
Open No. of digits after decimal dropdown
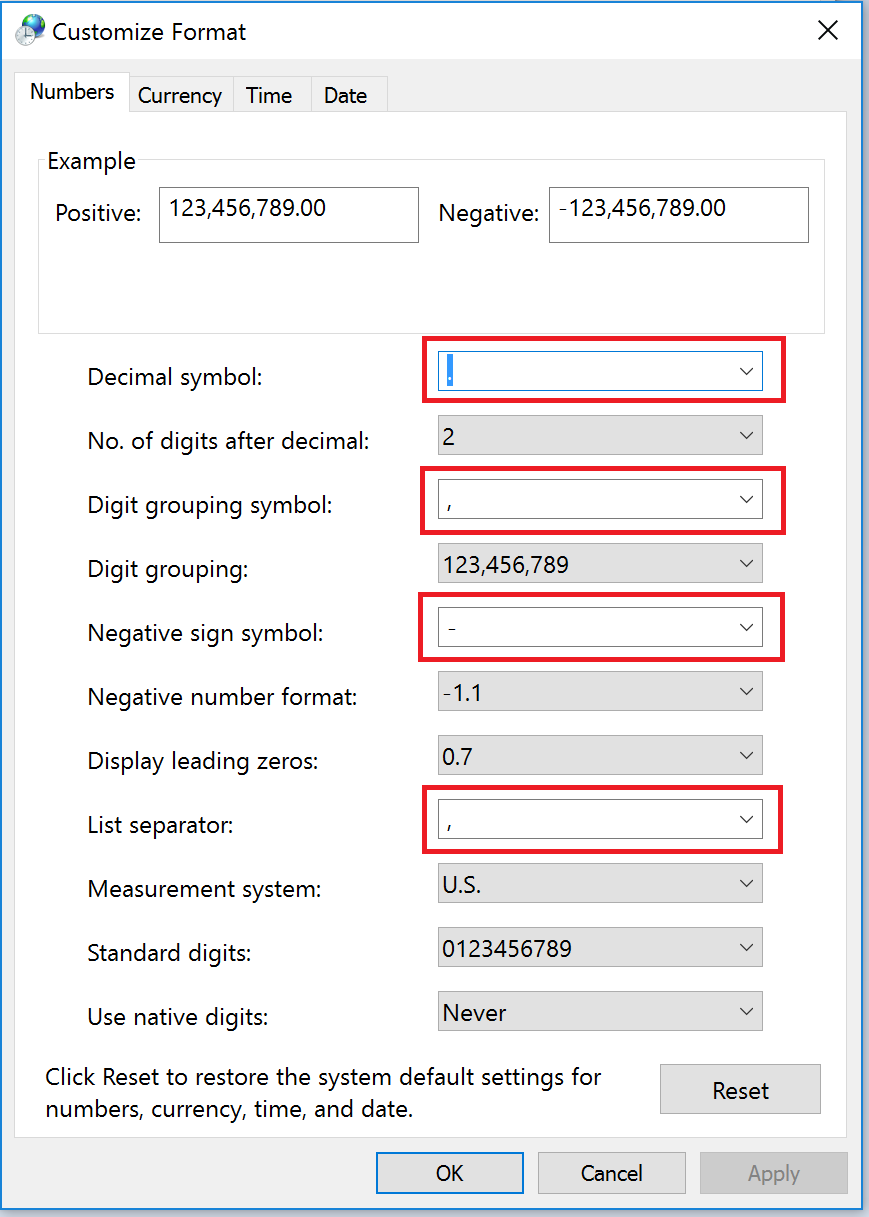click(x=600, y=436)
